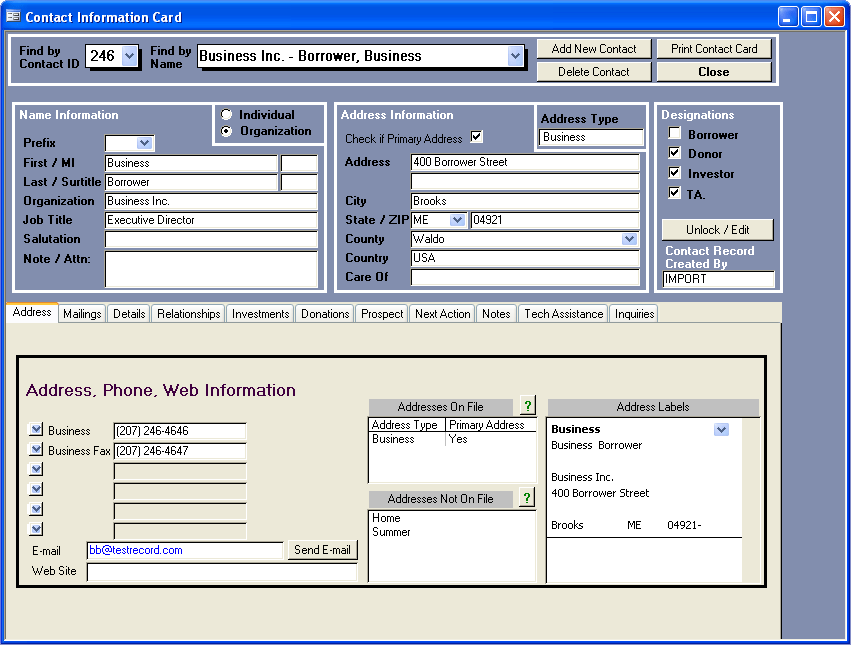Open the Prefix dropdown
This screenshot has height=645, width=851.
(145, 143)
